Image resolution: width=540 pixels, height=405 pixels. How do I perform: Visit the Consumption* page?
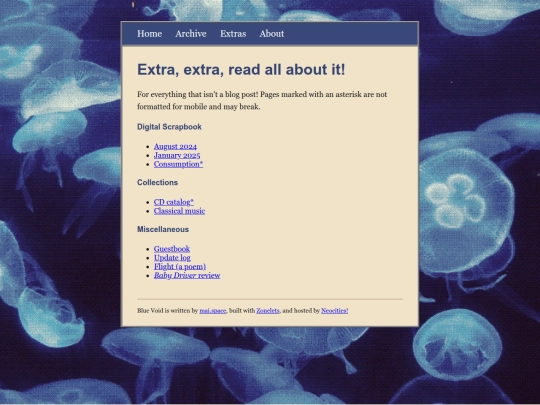[x=178, y=164]
